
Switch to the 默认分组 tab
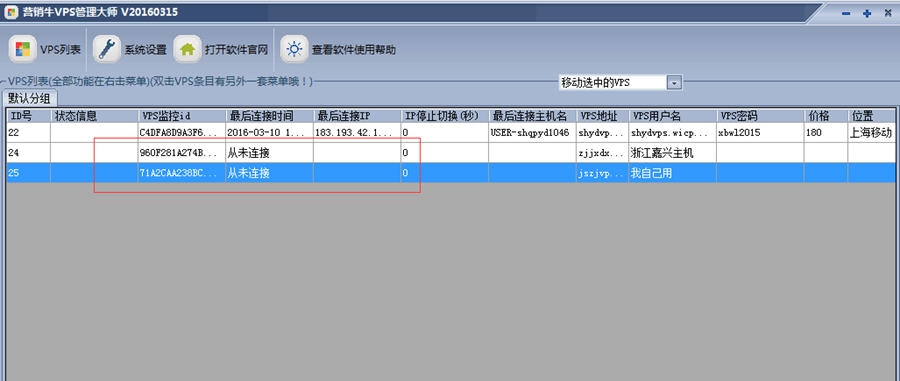pos(29,98)
